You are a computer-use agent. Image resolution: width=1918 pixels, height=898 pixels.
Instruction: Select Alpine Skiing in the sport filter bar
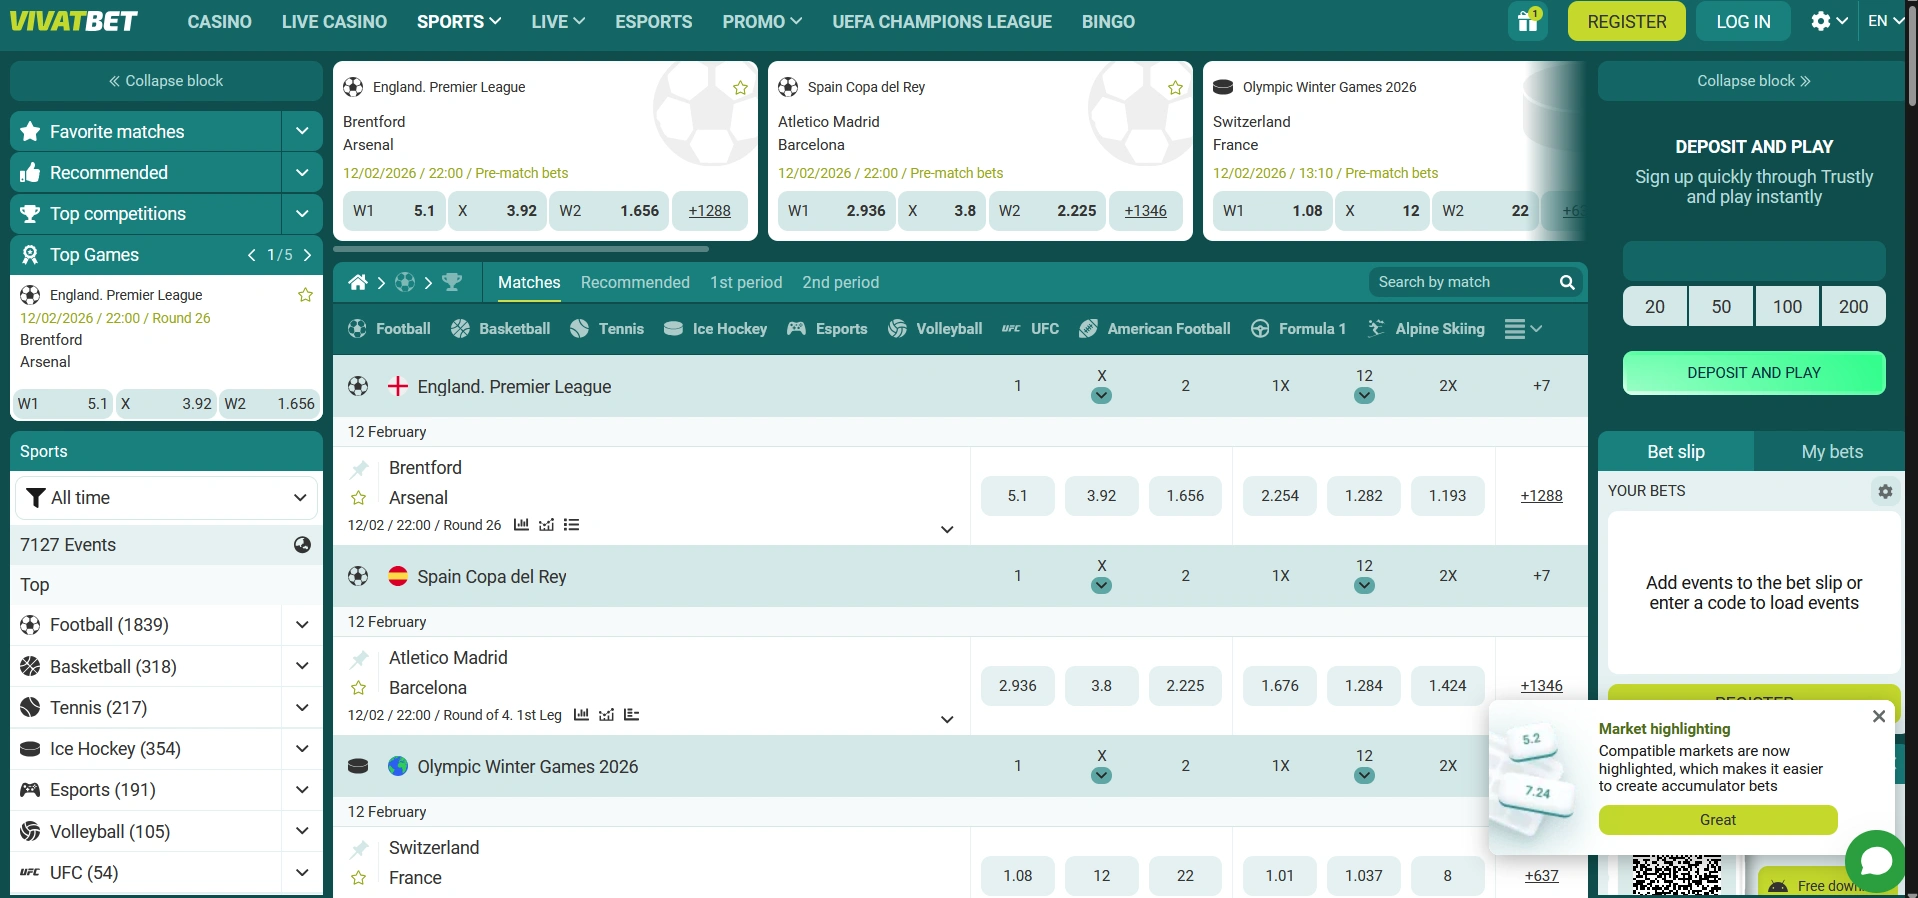[1426, 329]
